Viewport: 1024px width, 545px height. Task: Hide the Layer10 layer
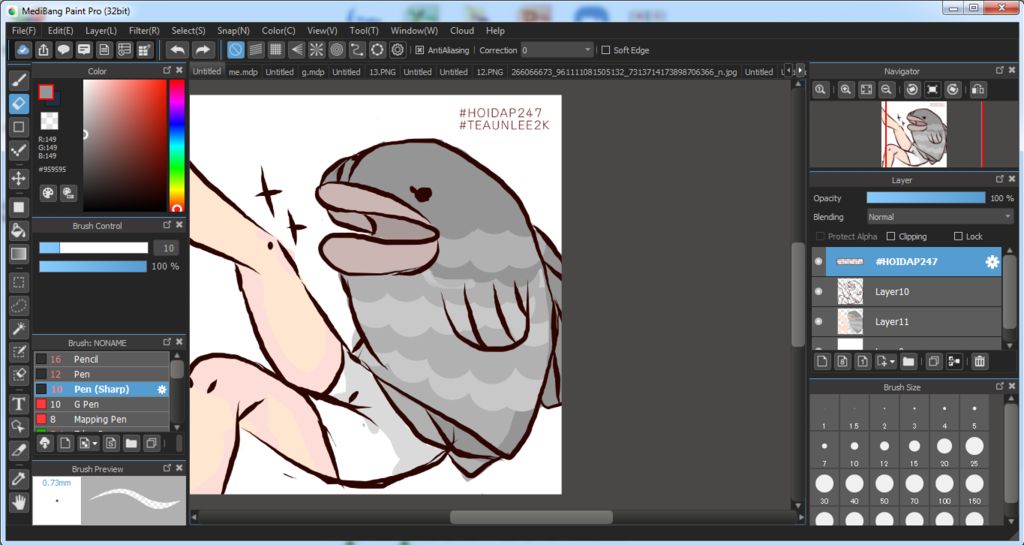pos(819,292)
